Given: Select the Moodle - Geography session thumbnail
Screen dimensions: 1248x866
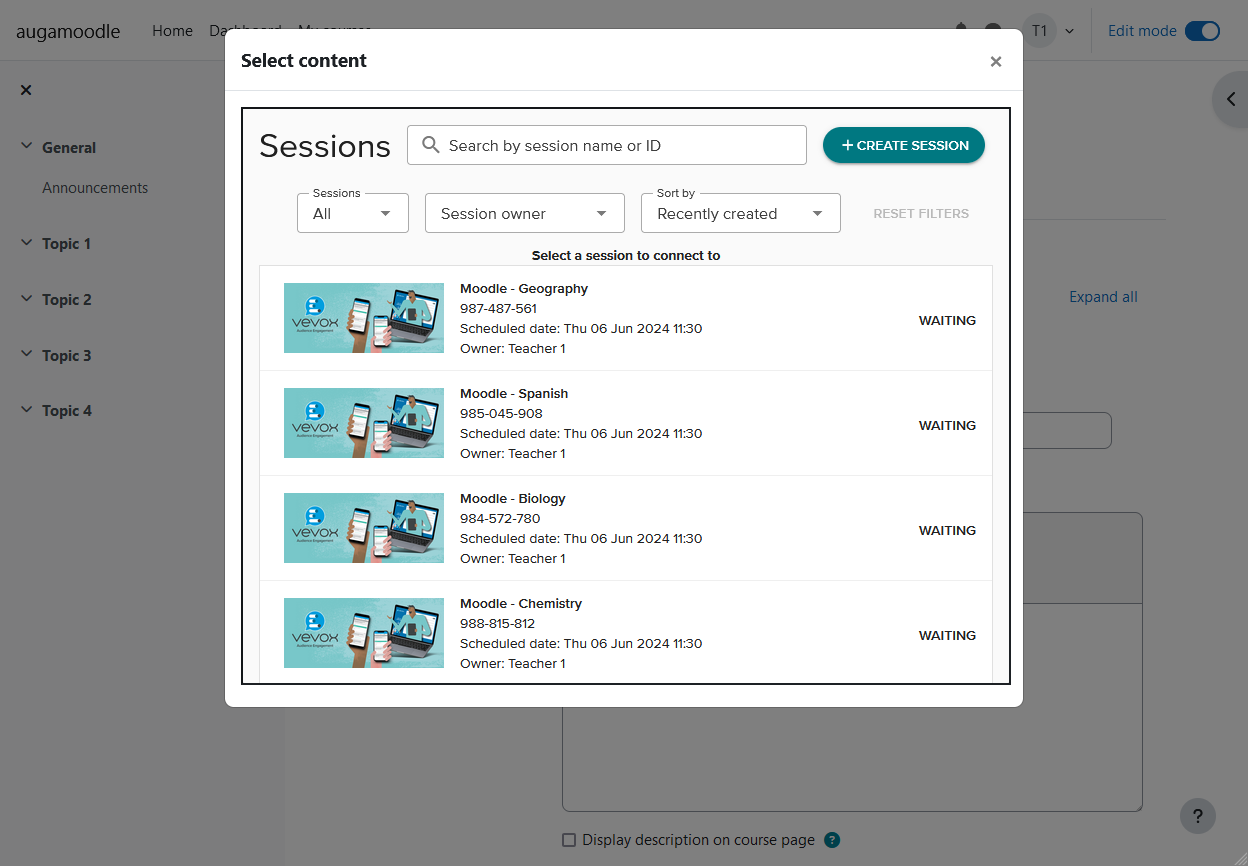Looking at the screenshot, I should tap(363, 318).
